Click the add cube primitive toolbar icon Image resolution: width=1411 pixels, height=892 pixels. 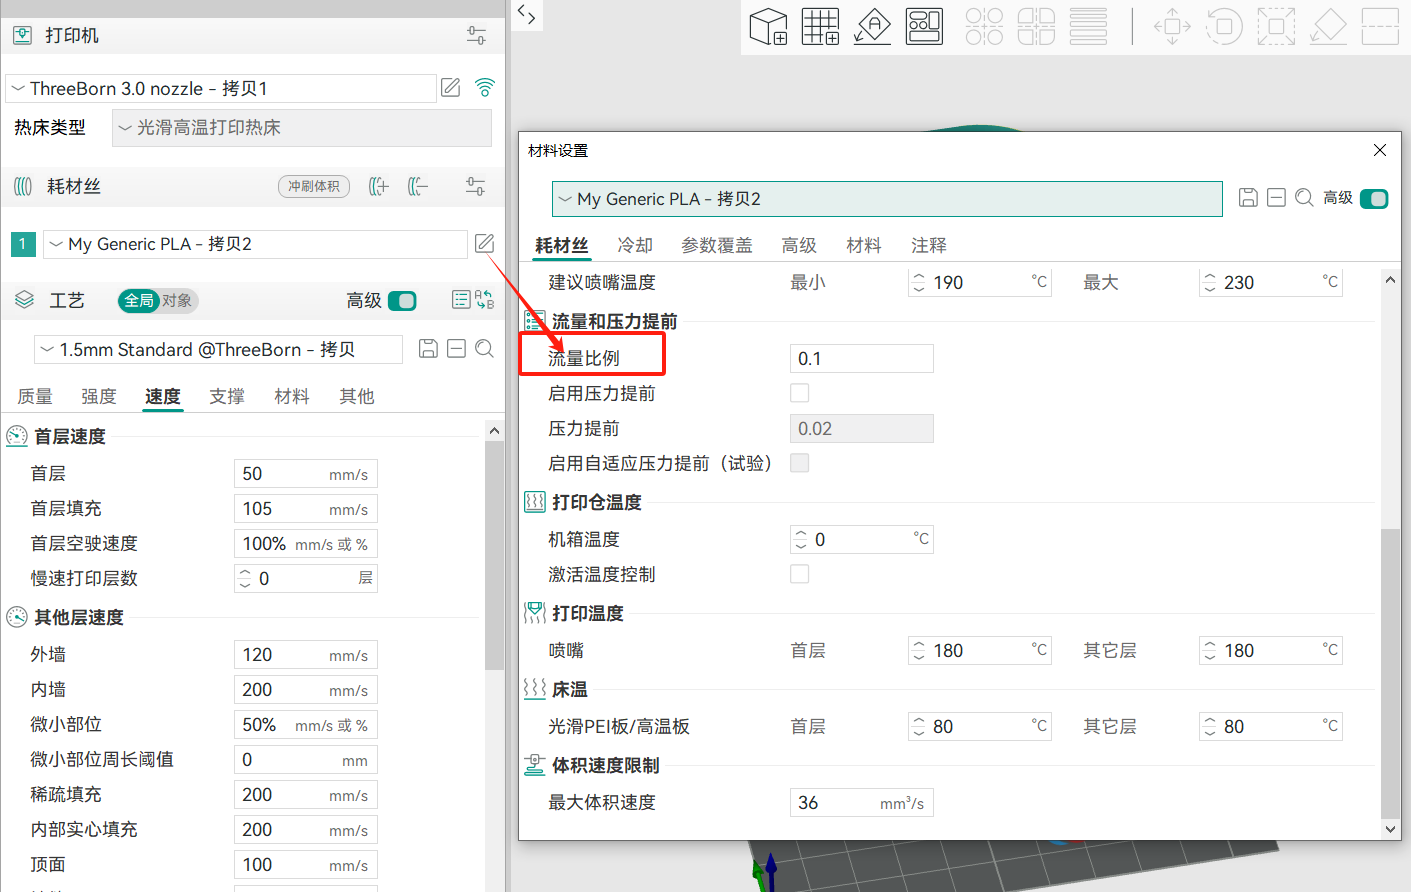click(x=768, y=26)
